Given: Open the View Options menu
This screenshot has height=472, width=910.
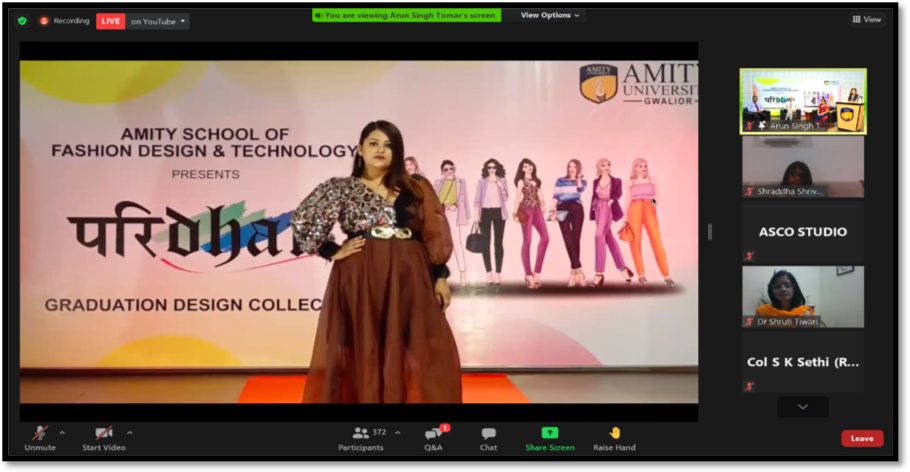Looking at the screenshot, I should click(550, 15).
